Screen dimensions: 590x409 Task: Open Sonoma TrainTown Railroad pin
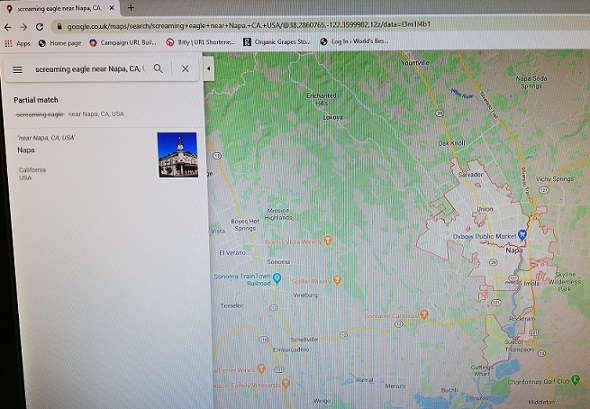tap(277, 278)
